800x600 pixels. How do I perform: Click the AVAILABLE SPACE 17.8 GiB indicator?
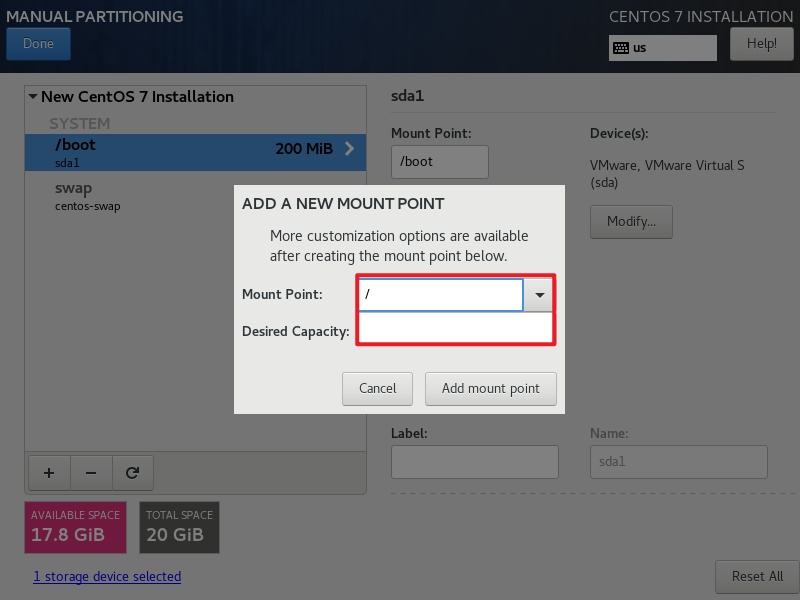point(75,527)
